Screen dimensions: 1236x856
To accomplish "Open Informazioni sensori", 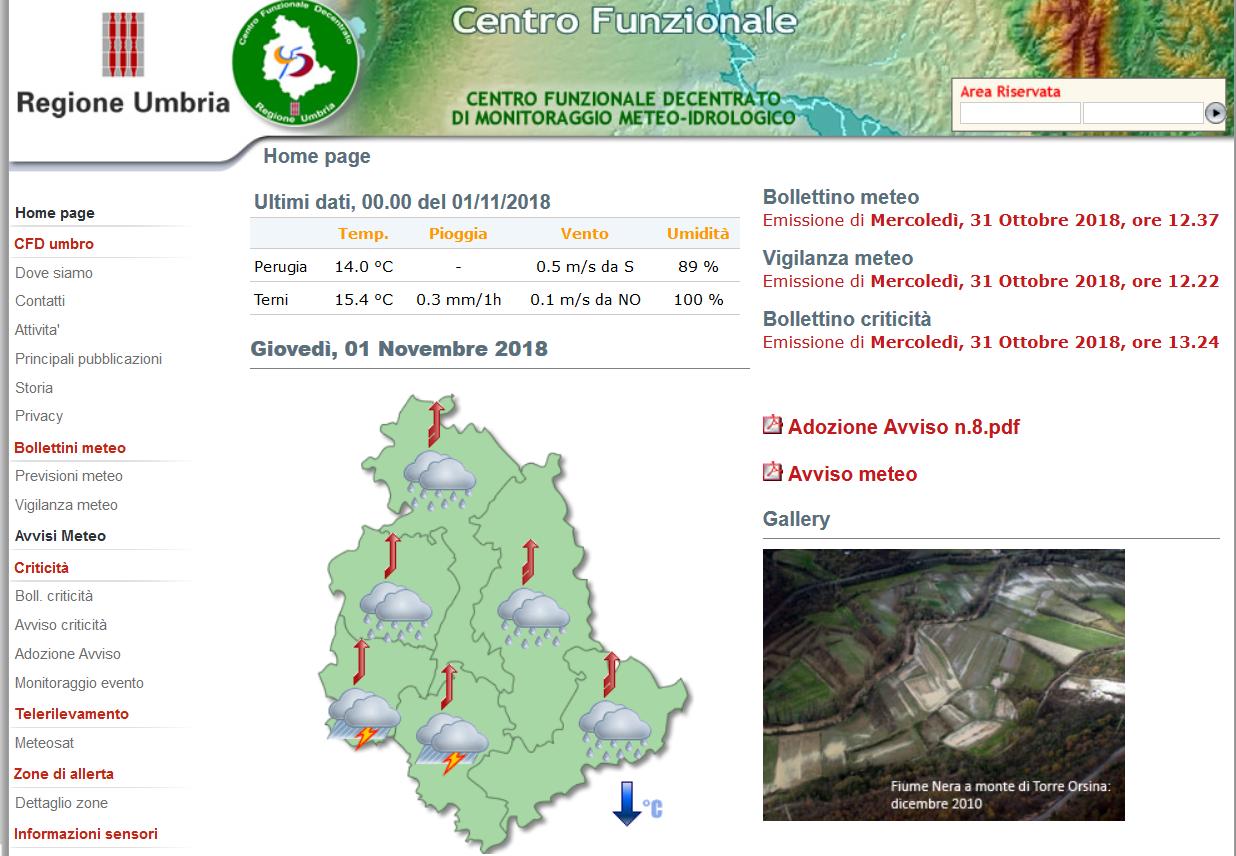I will [x=86, y=834].
